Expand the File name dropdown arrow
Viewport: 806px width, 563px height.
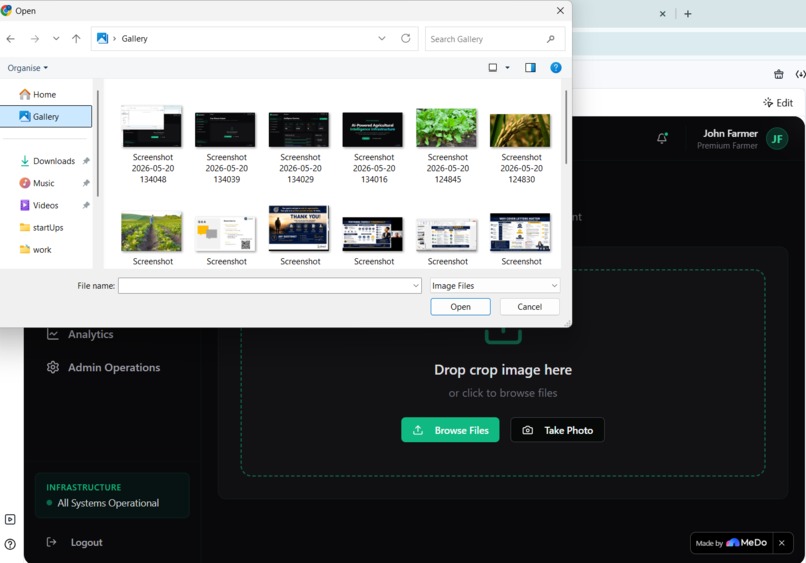416,285
